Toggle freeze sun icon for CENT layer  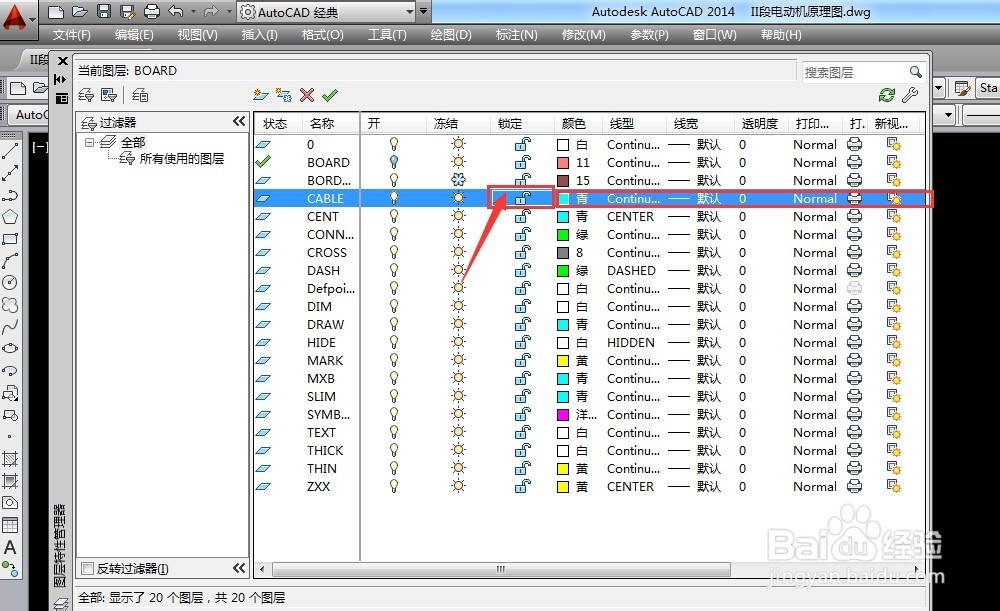(458, 216)
